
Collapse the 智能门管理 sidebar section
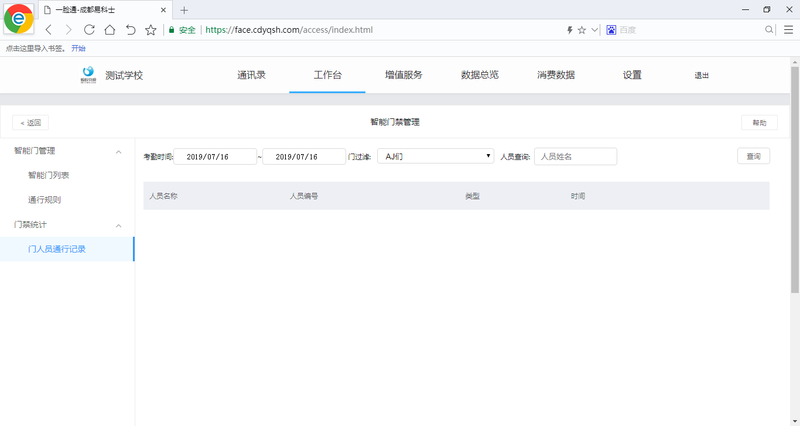point(119,152)
